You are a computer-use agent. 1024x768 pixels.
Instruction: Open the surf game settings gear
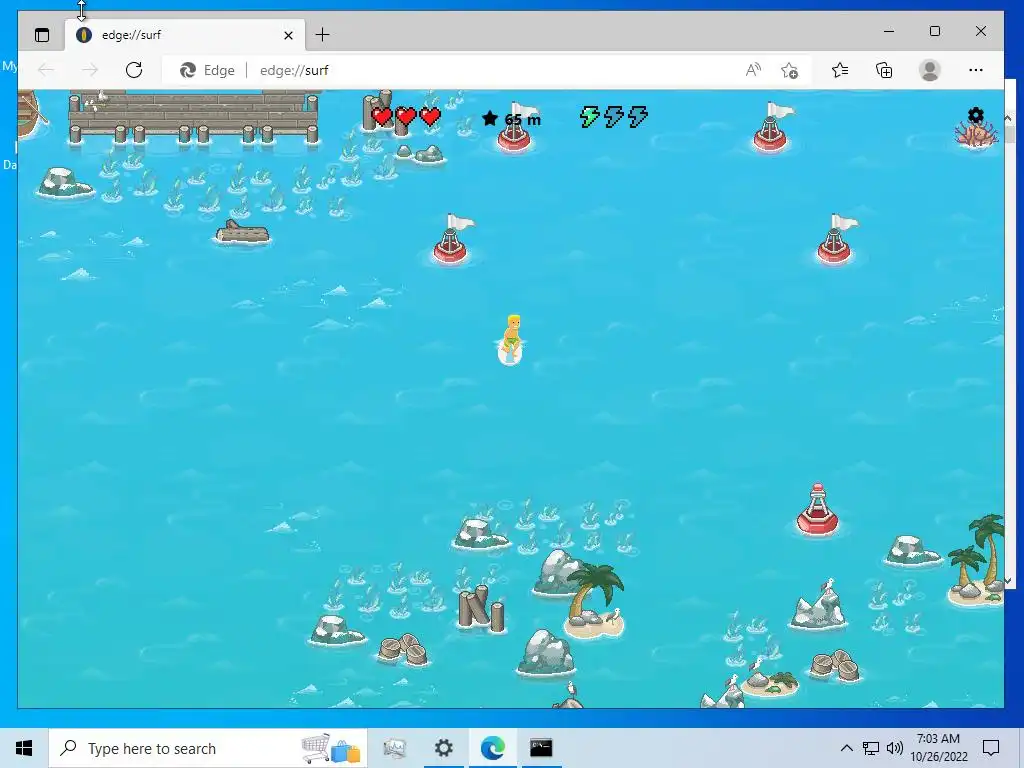pos(975,116)
